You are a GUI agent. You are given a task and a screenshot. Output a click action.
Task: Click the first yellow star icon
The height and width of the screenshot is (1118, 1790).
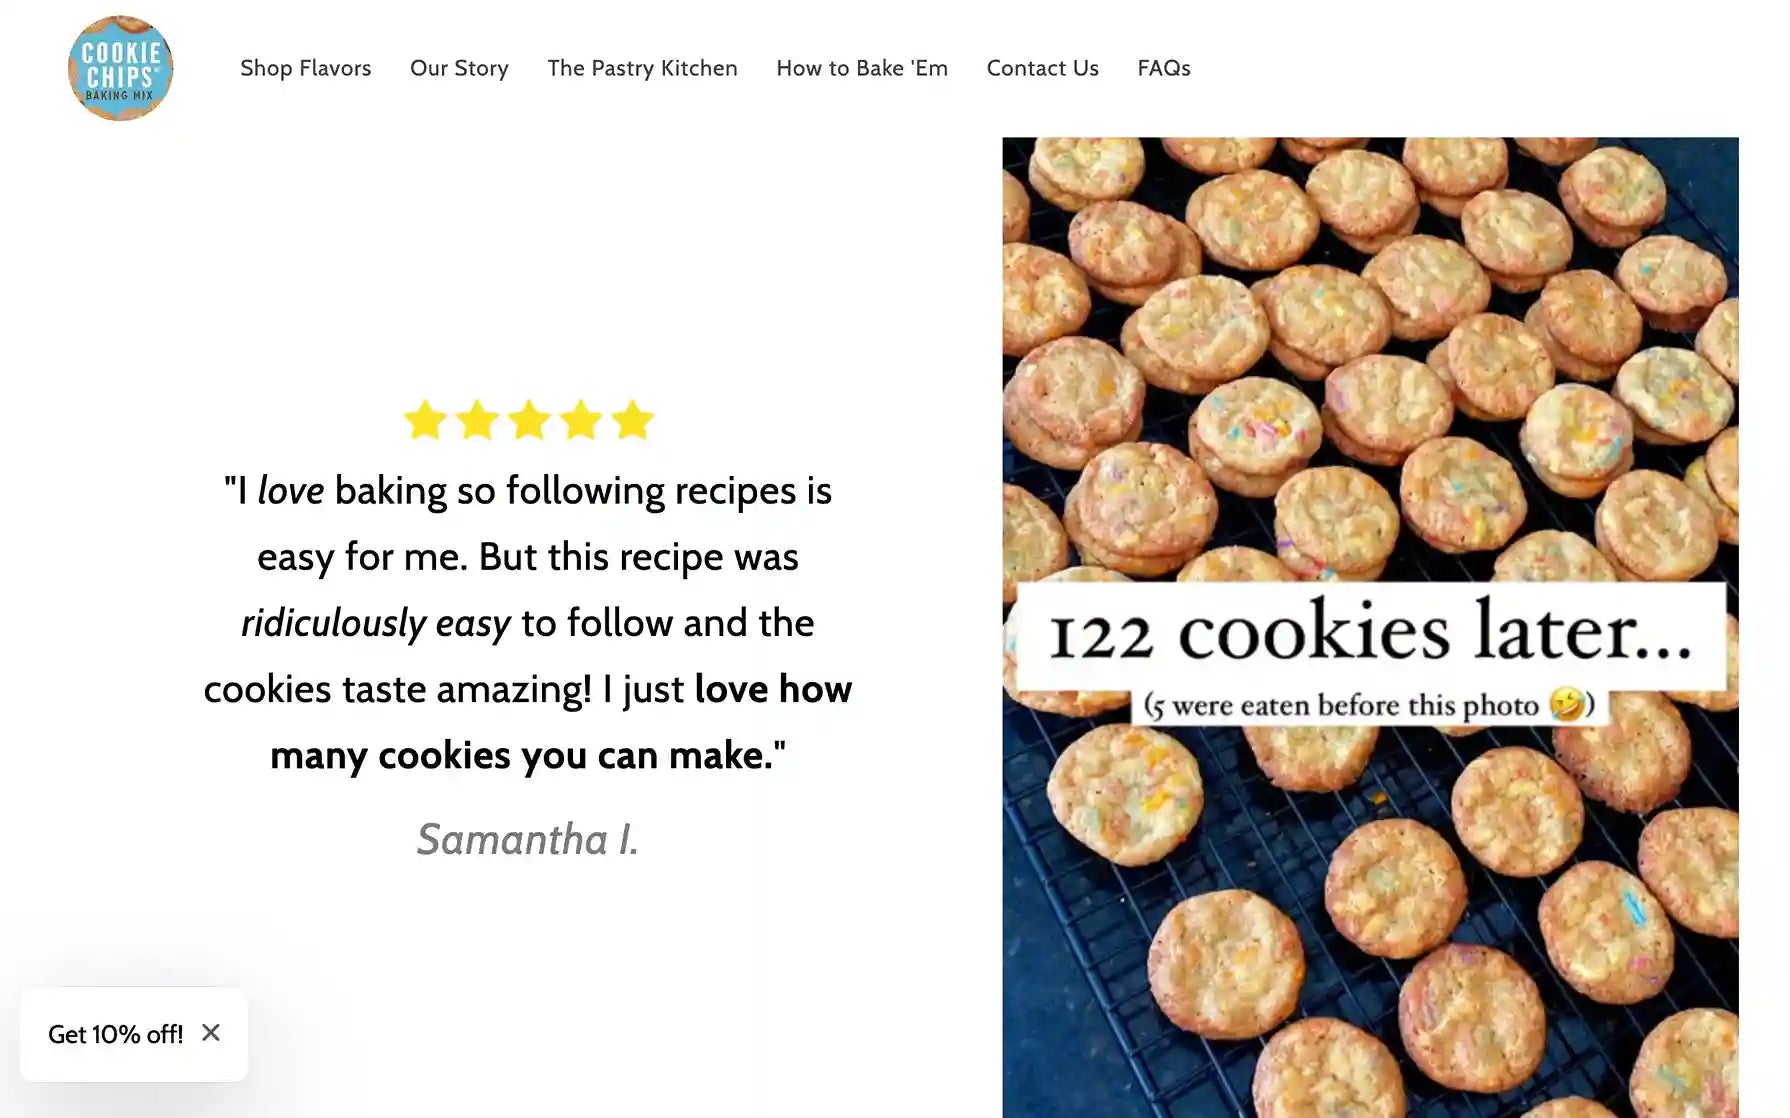[423, 419]
